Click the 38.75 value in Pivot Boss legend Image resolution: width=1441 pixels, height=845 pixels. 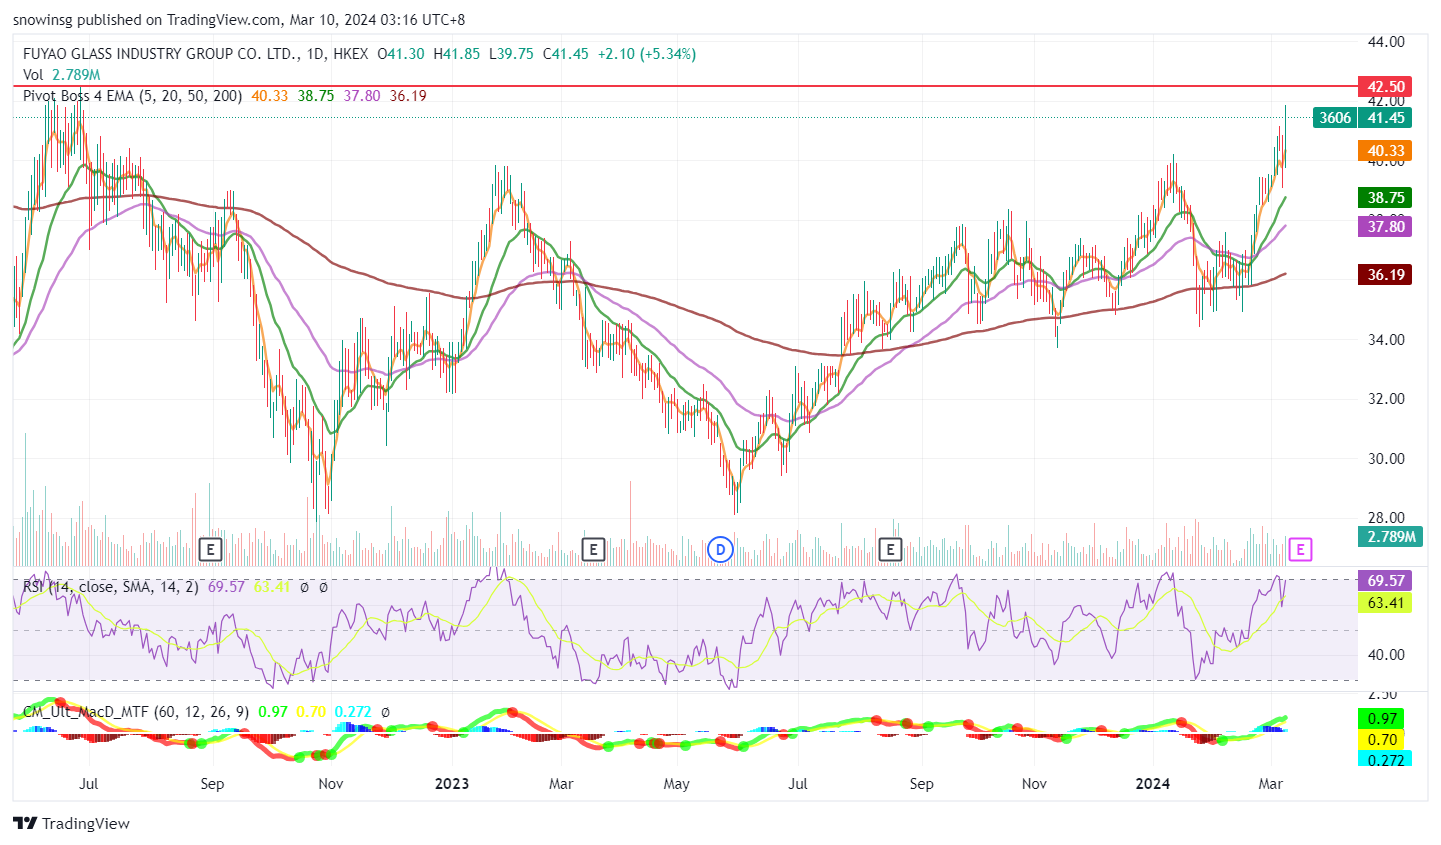pyautogui.click(x=316, y=96)
